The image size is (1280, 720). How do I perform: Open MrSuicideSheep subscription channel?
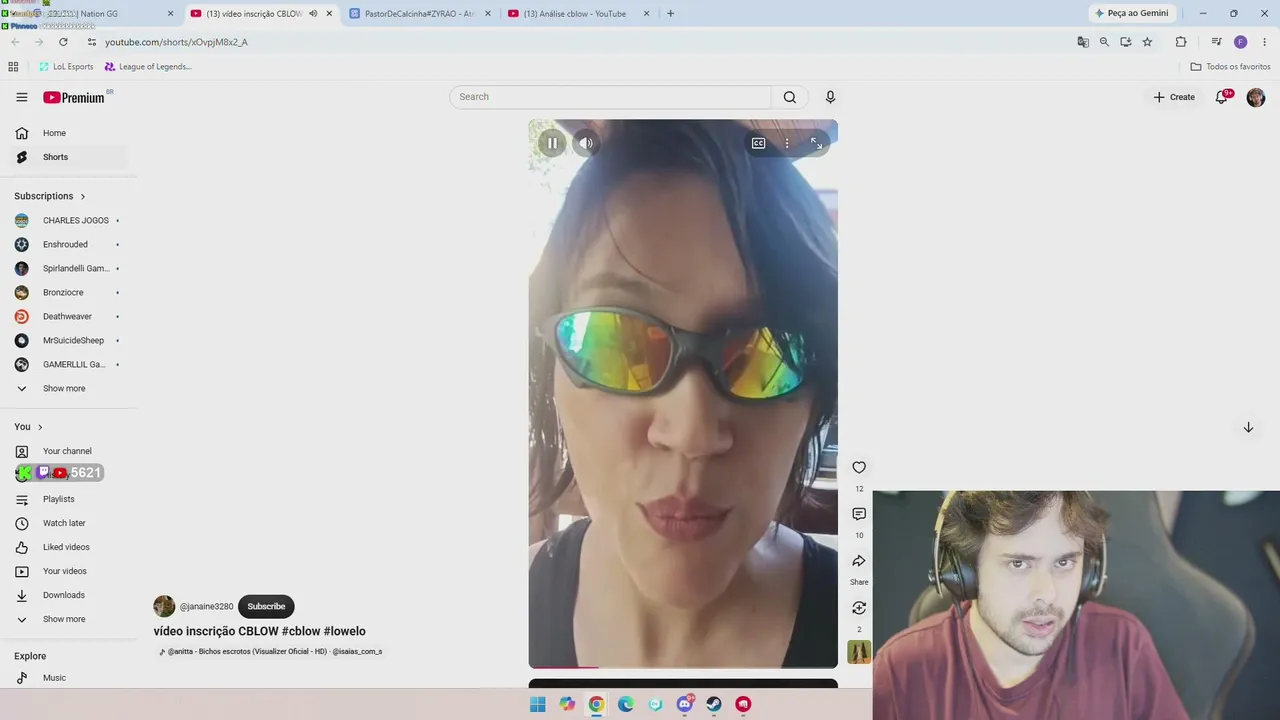[70, 340]
